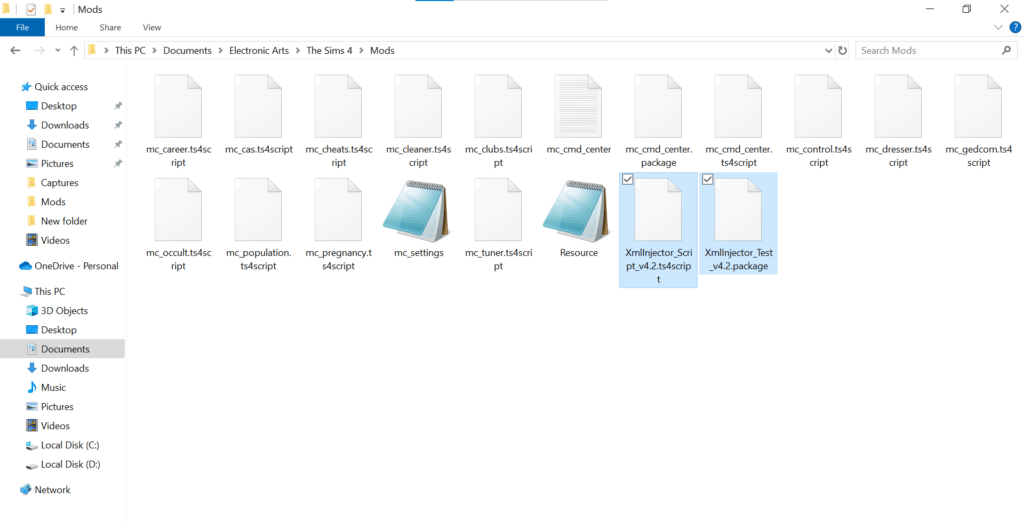Select the mc_cmd_center text document icon
The image size is (1024, 522).
578,108
